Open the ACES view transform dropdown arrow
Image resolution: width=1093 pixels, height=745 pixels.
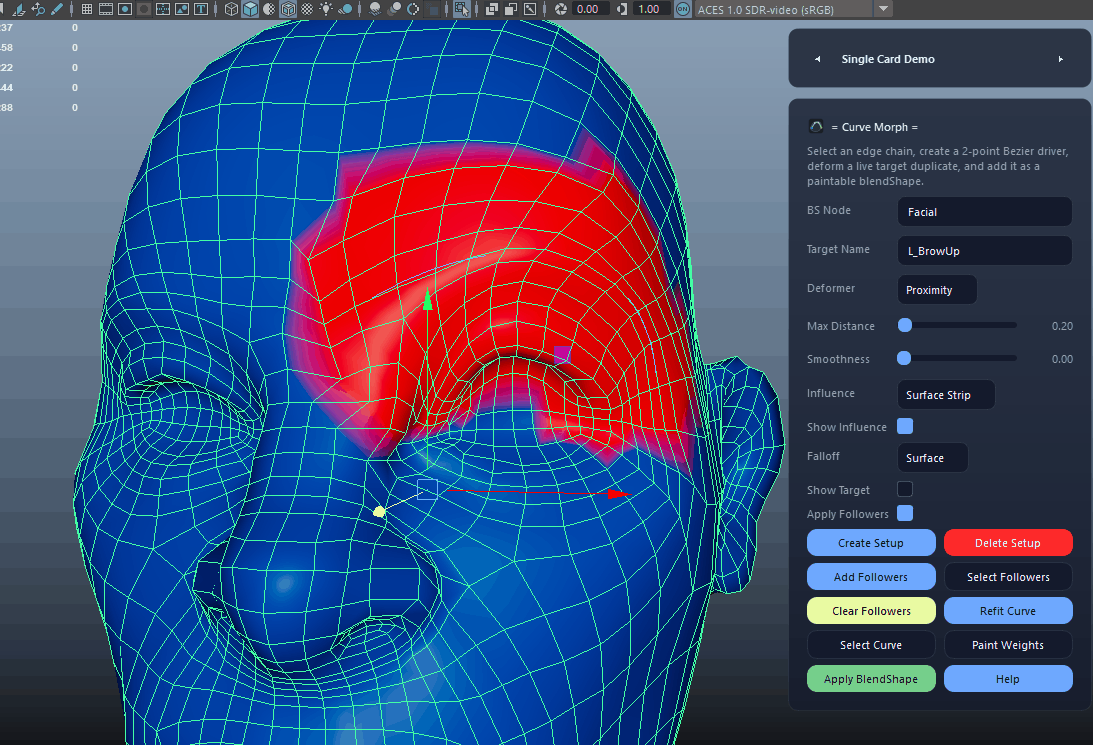coord(883,9)
